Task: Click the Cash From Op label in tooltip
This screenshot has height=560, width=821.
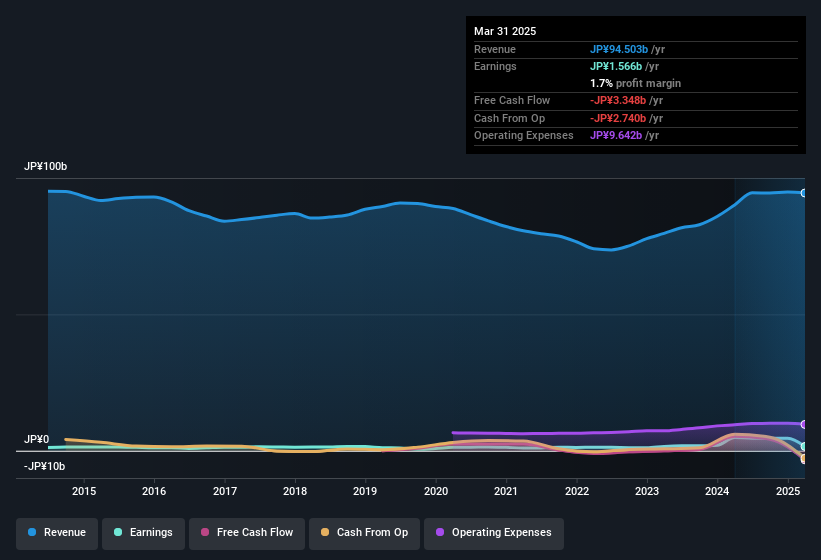Action: 509,118
